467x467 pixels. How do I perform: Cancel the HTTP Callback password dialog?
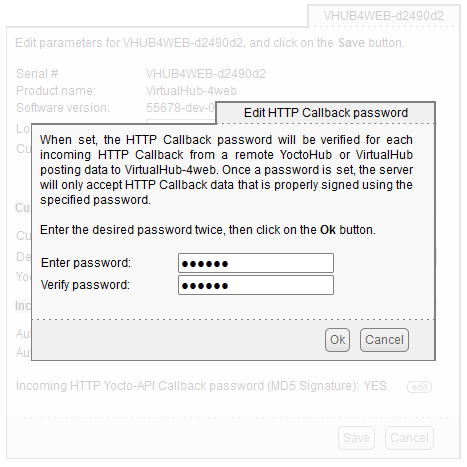[384, 340]
